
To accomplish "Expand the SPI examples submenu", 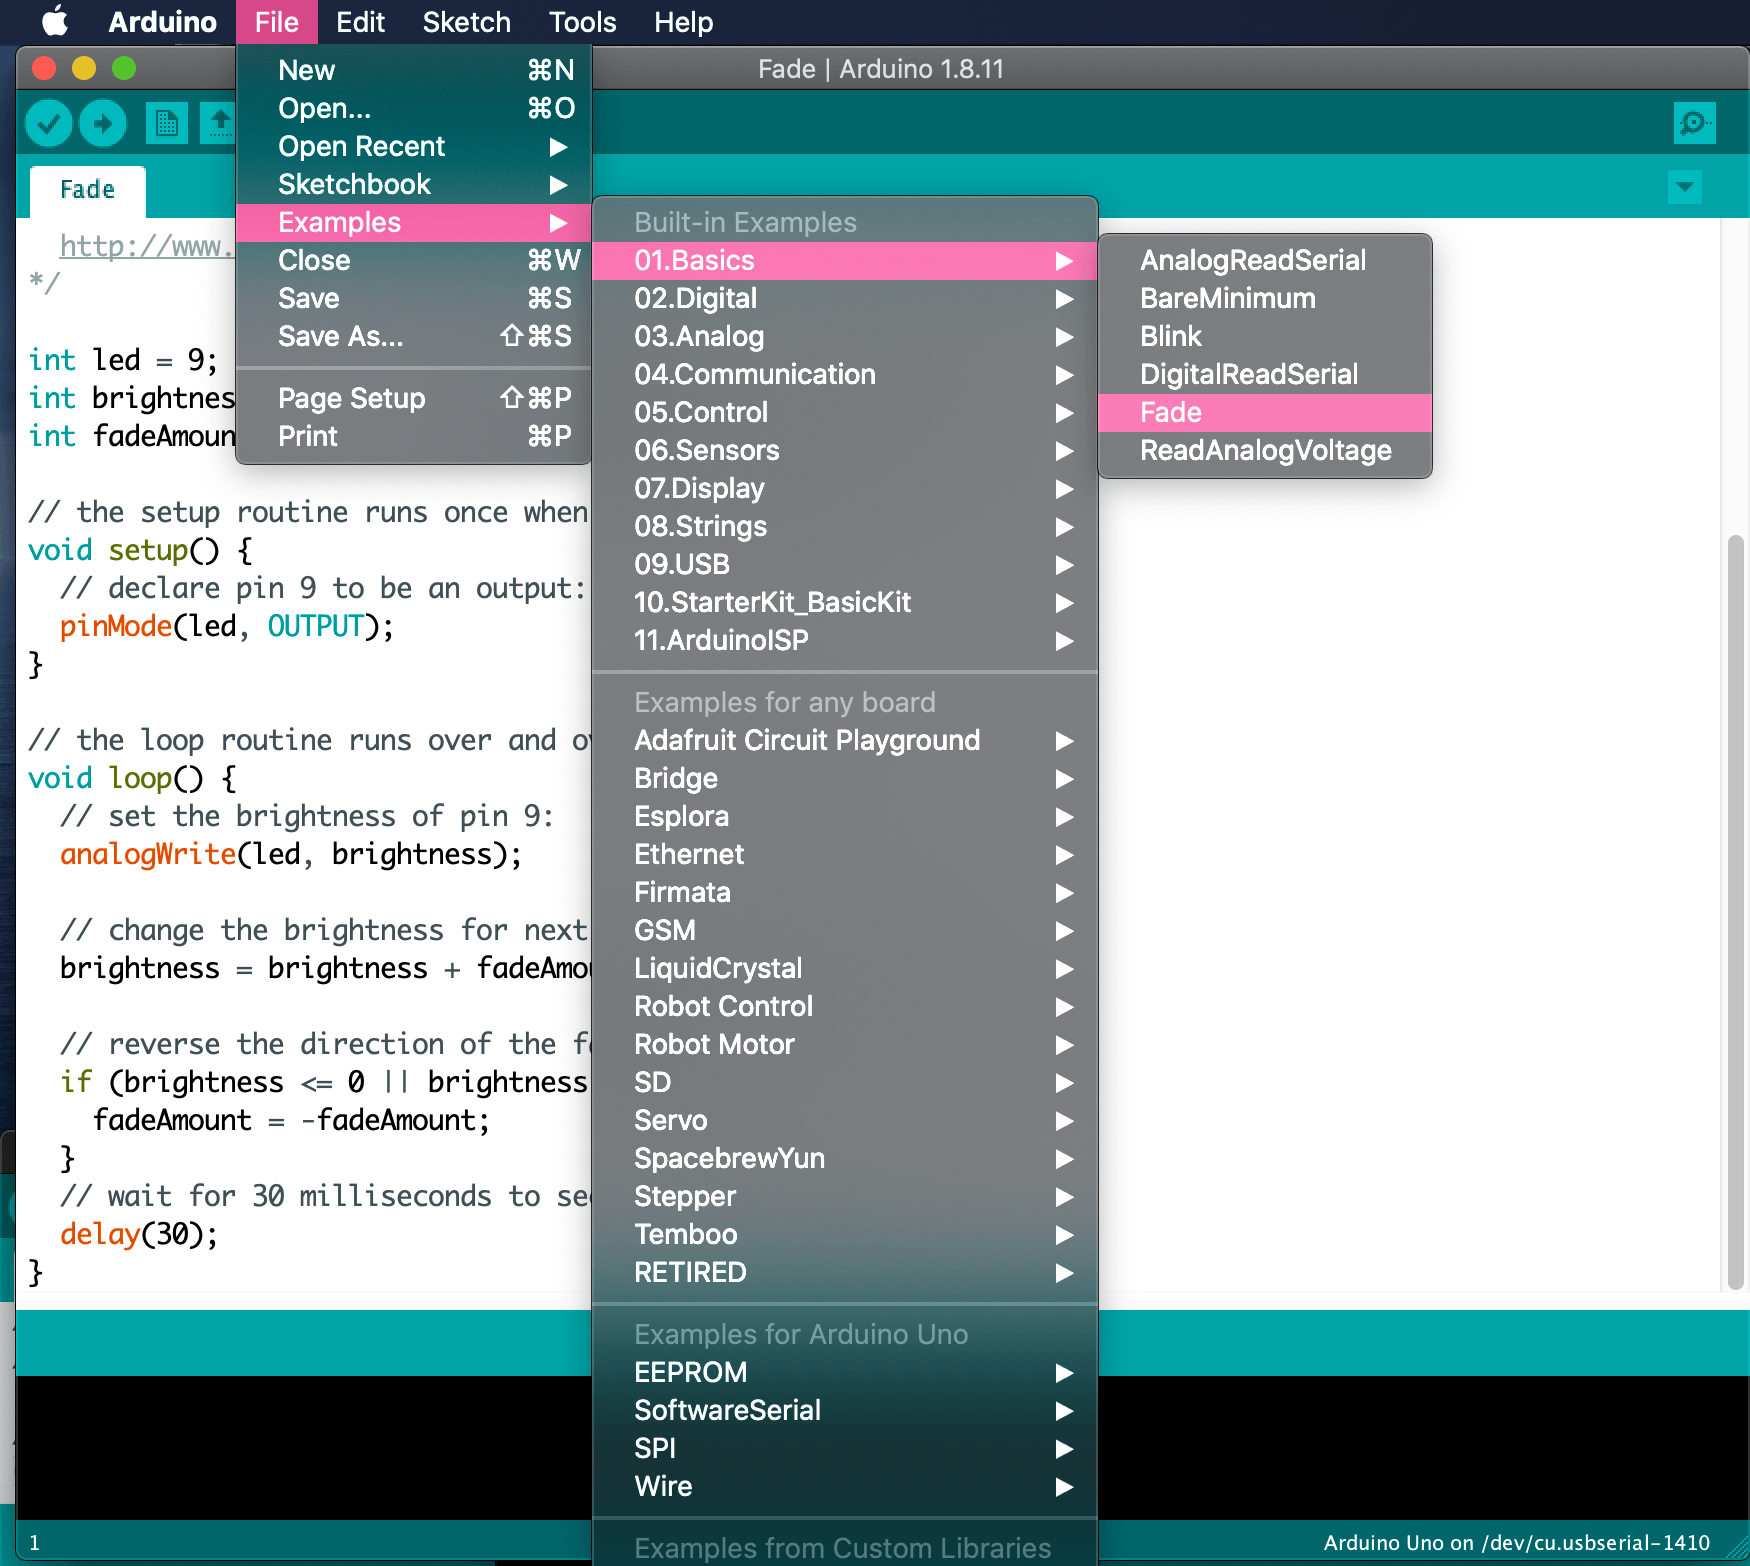I will coord(845,1448).
